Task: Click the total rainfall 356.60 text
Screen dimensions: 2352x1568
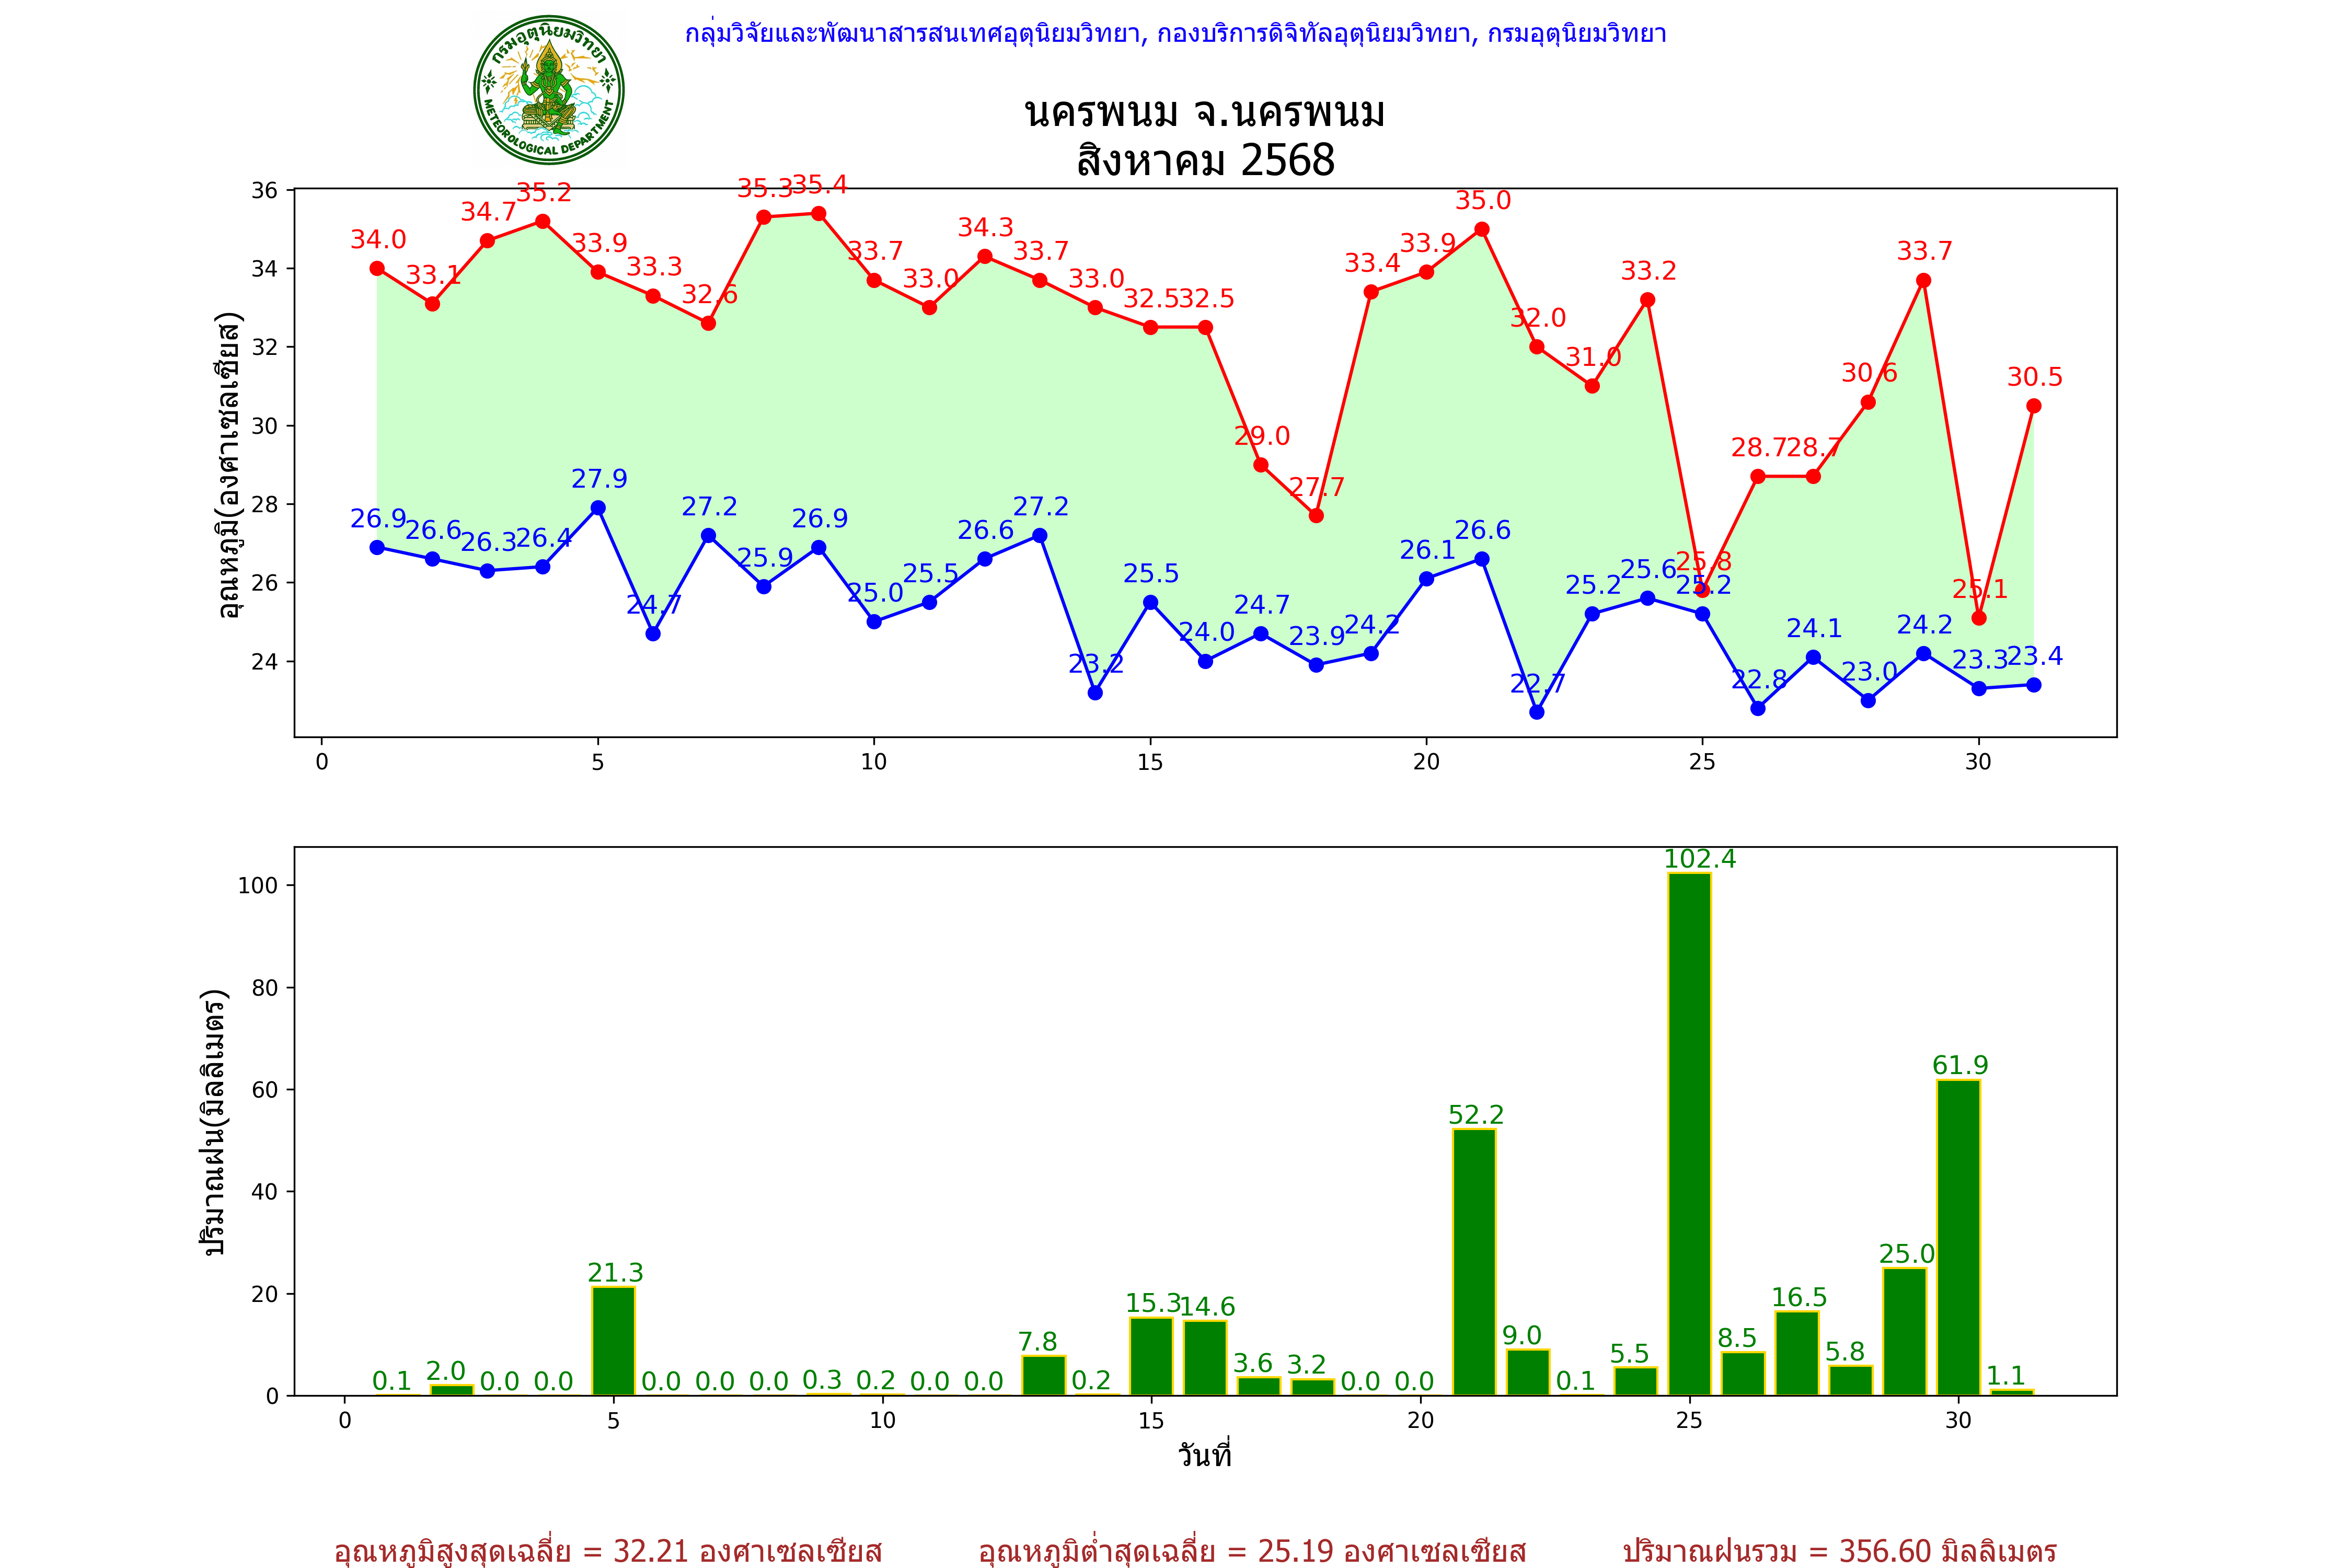Action: [x=1839, y=1551]
